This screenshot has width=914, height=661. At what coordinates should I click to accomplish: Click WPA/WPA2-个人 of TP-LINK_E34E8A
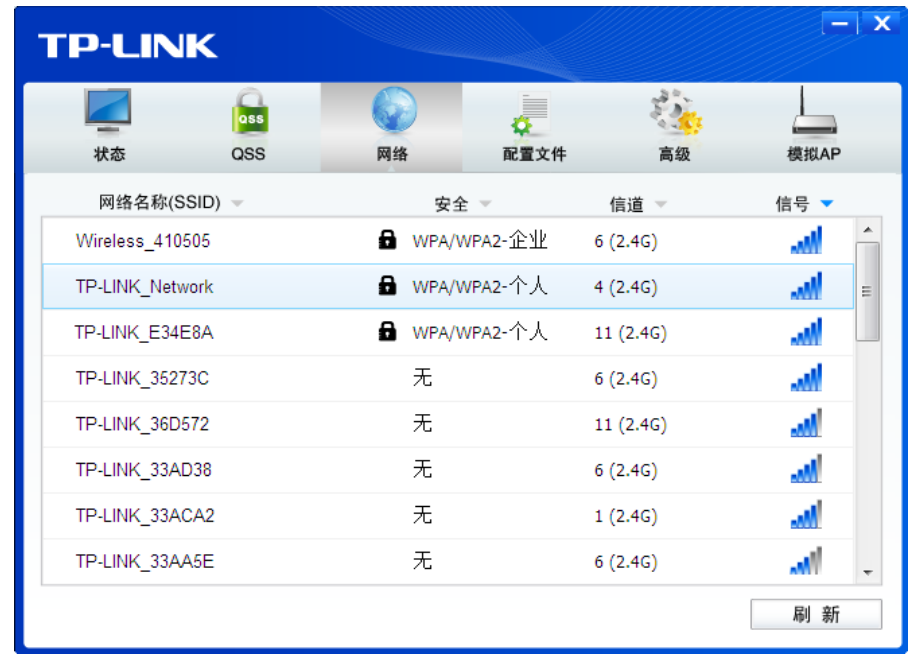pos(480,332)
